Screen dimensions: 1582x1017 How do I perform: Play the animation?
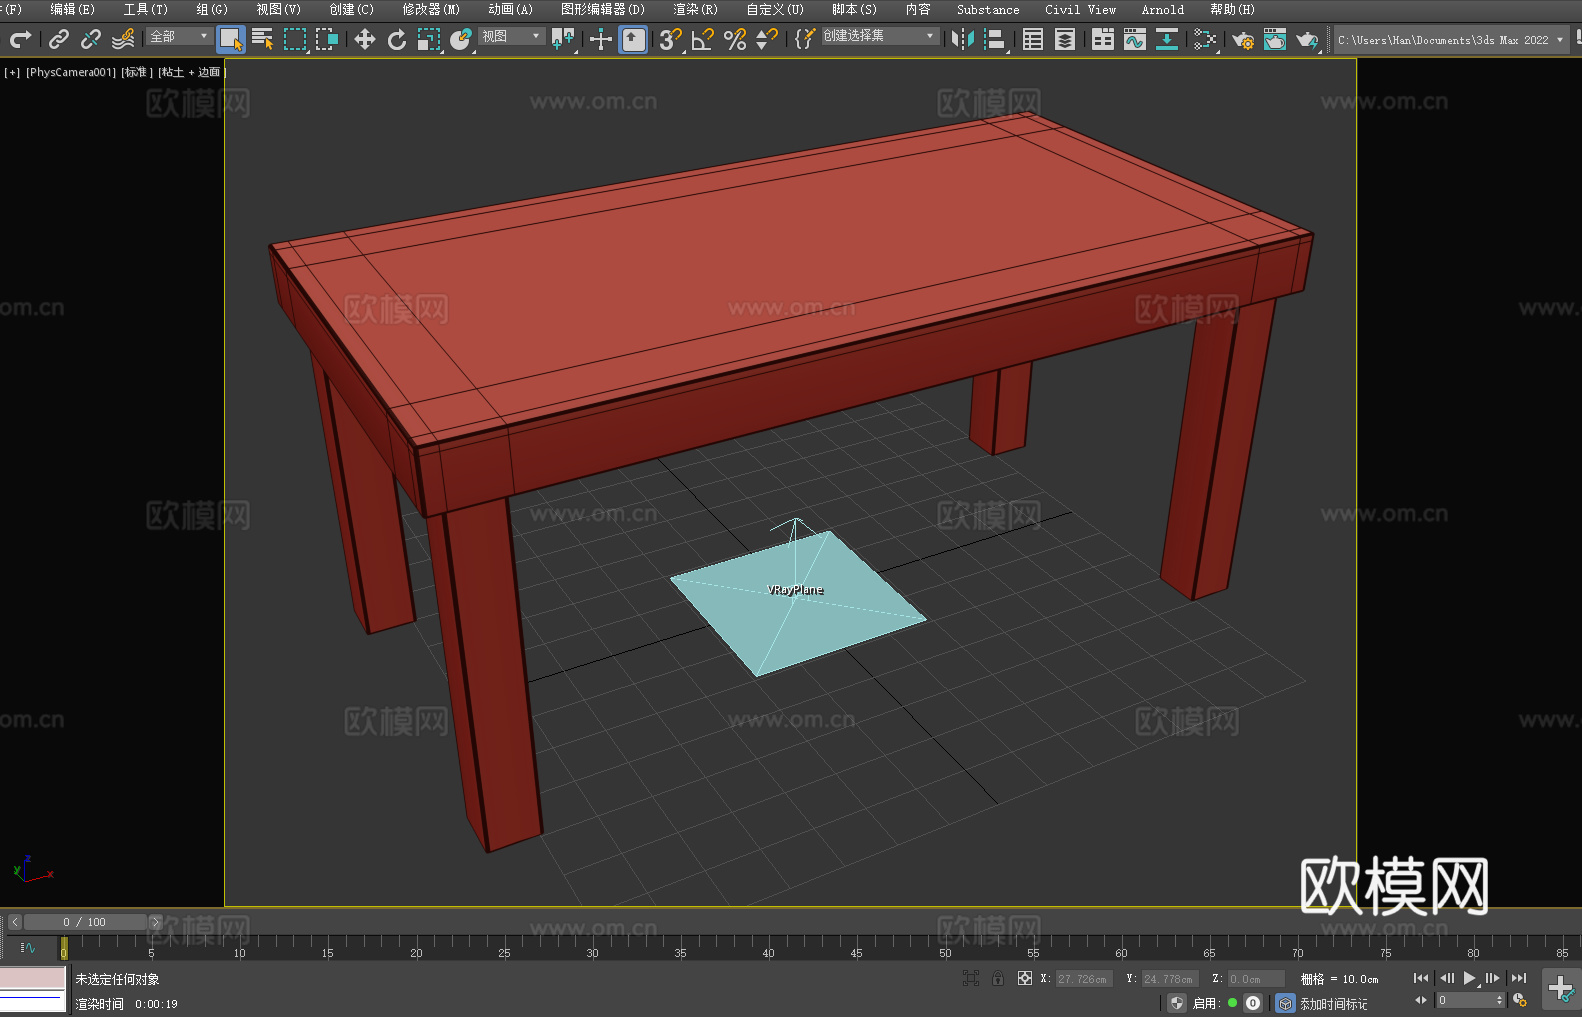click(x=1469, y=978)
